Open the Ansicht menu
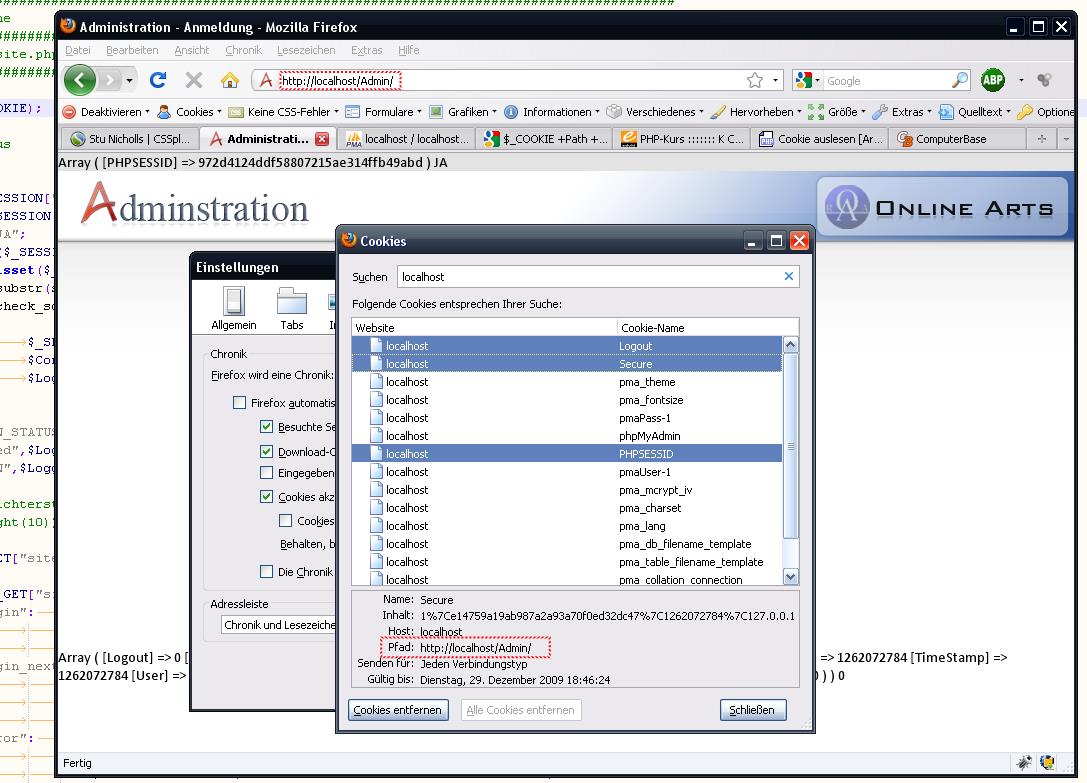 191,50
